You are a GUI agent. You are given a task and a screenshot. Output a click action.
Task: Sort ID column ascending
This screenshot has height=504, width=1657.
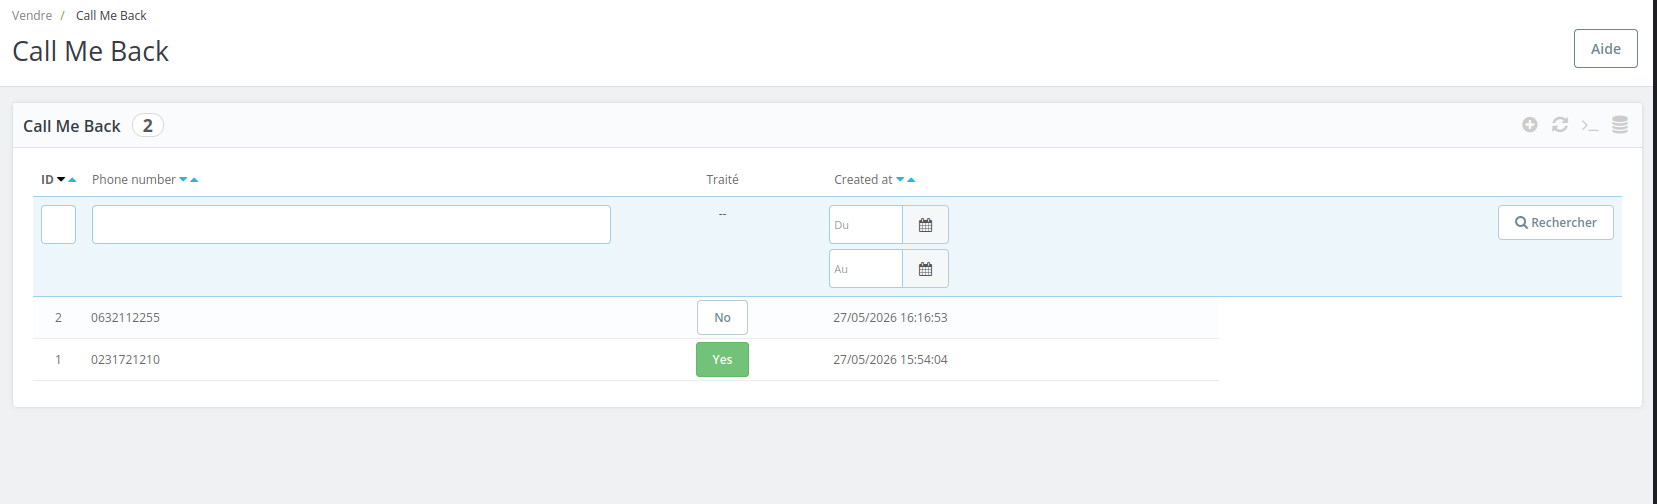[72, 180]
